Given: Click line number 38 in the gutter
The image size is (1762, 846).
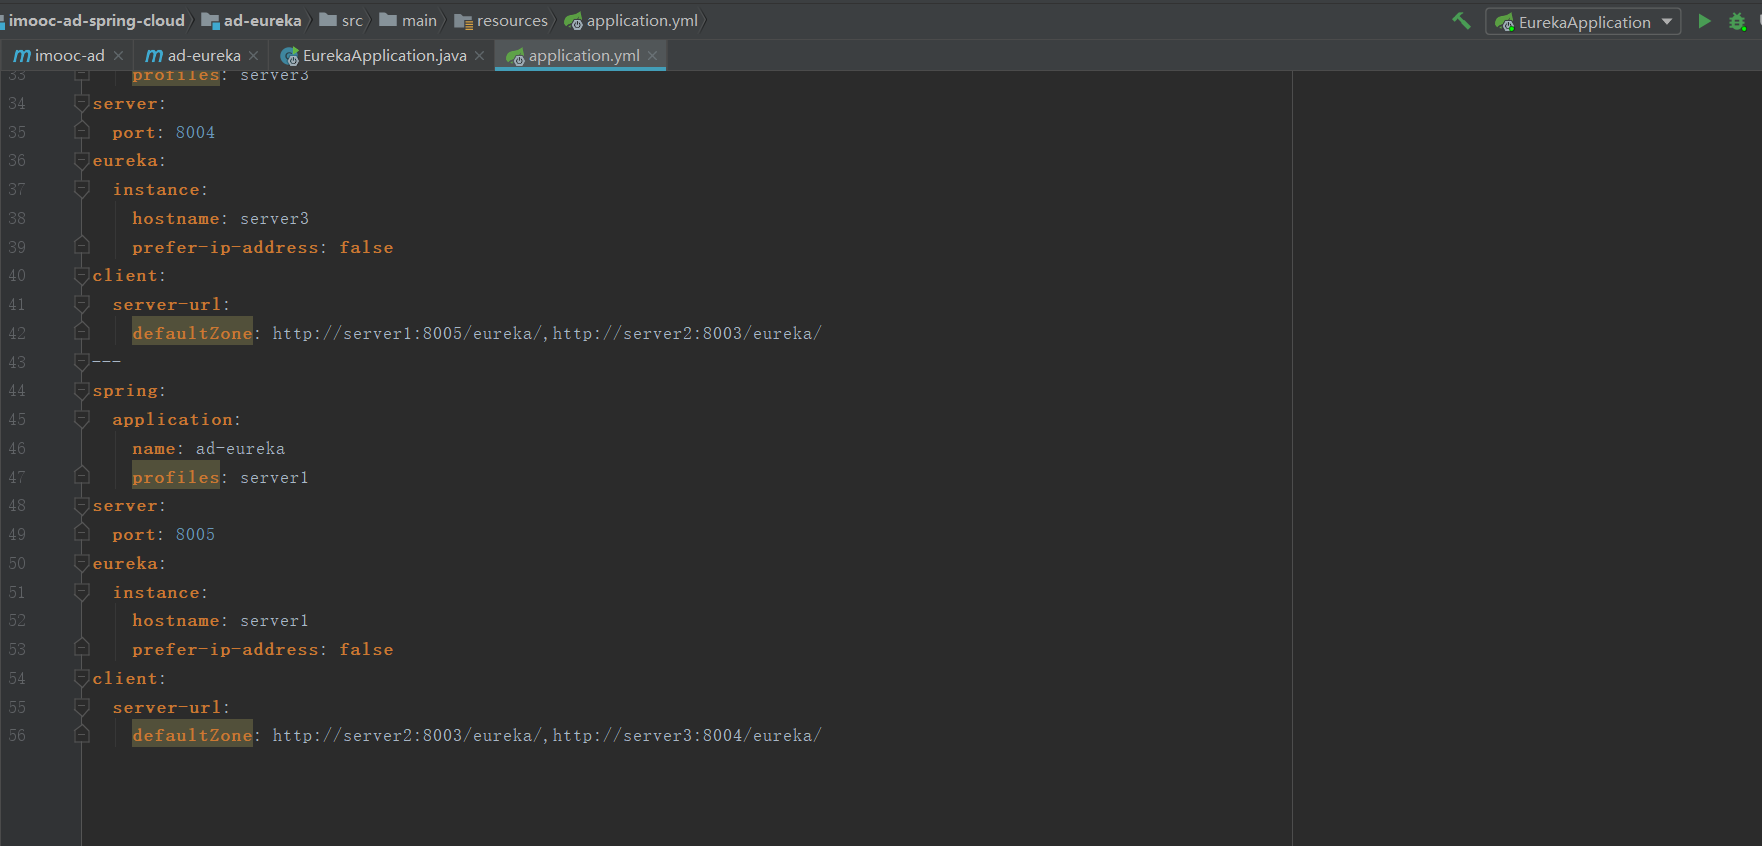Looking at the screenshot, I should coord(17,219).
